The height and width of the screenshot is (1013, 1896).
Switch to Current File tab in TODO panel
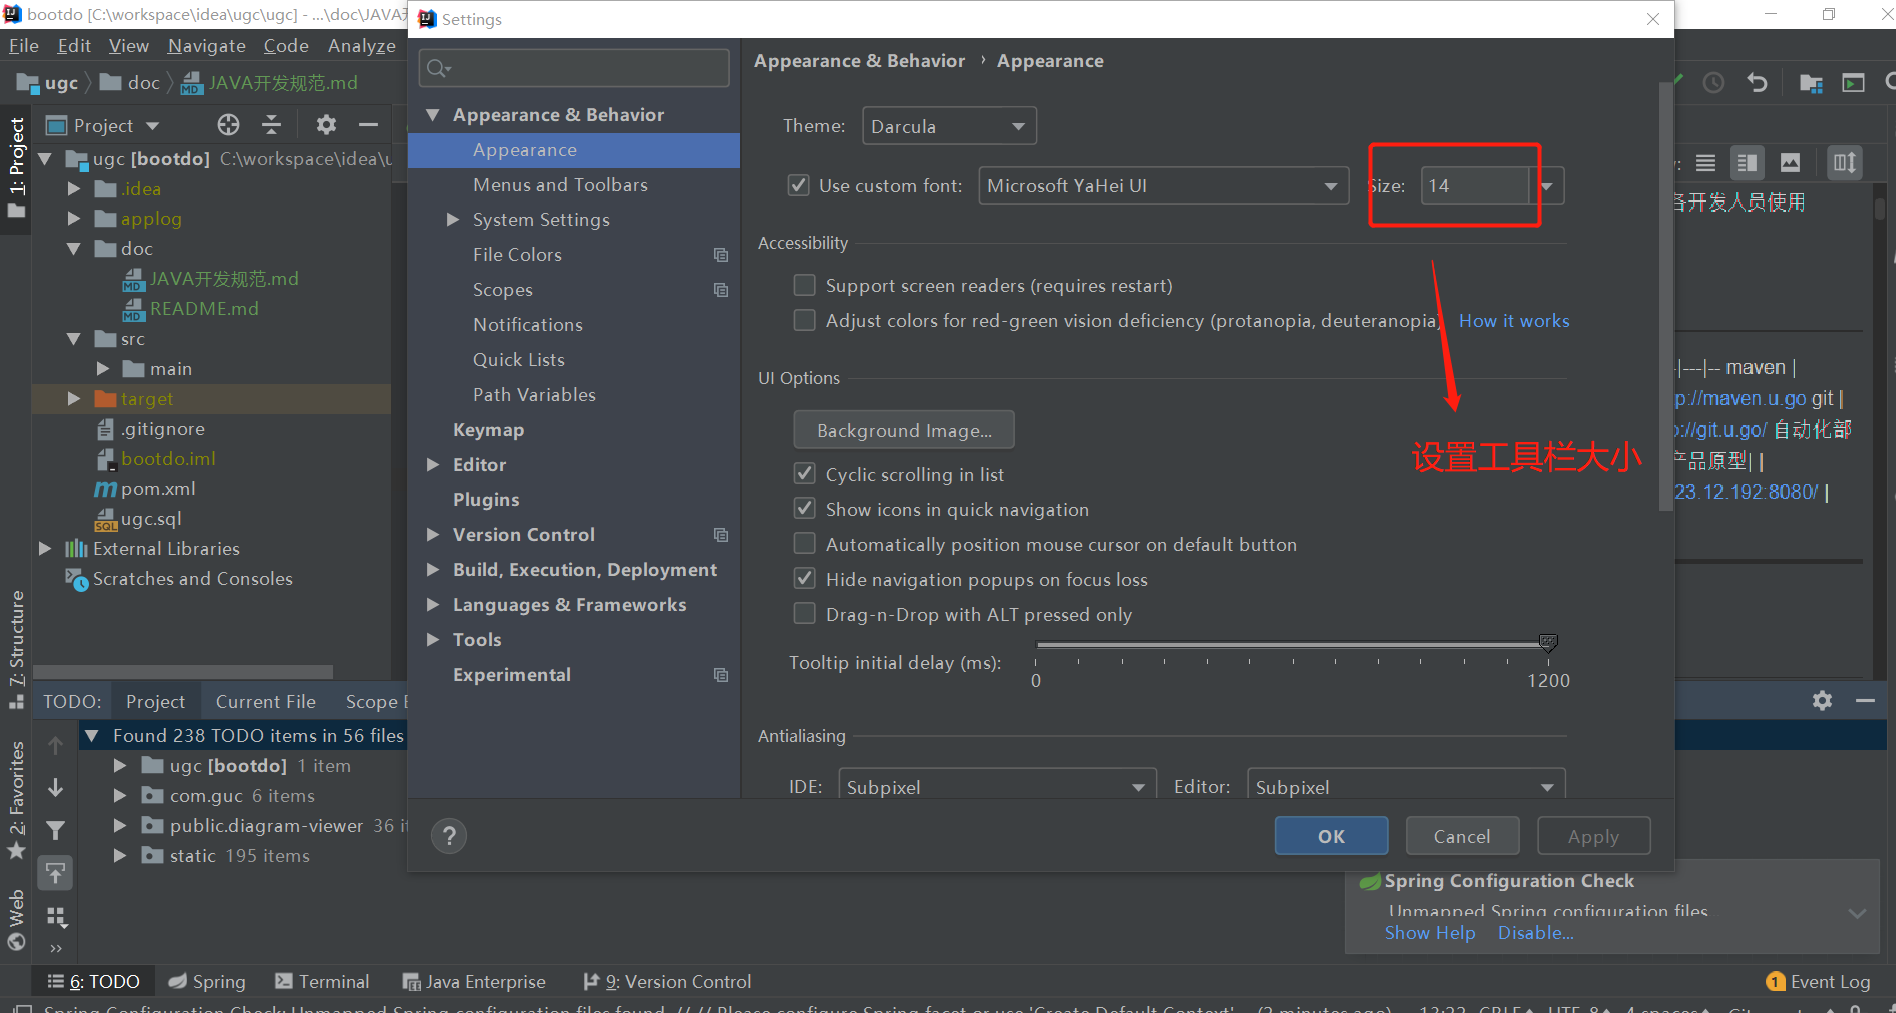pyautogui.click(x=265, y=701)
